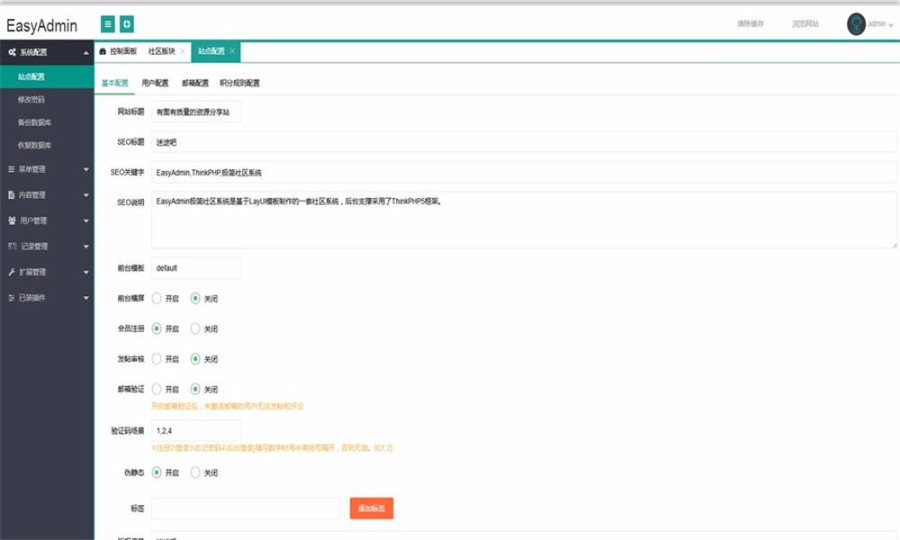This screenshot has width=900, height=540.
Task: Switch to the 控制面板 page tab
Action: pos(118,52)
